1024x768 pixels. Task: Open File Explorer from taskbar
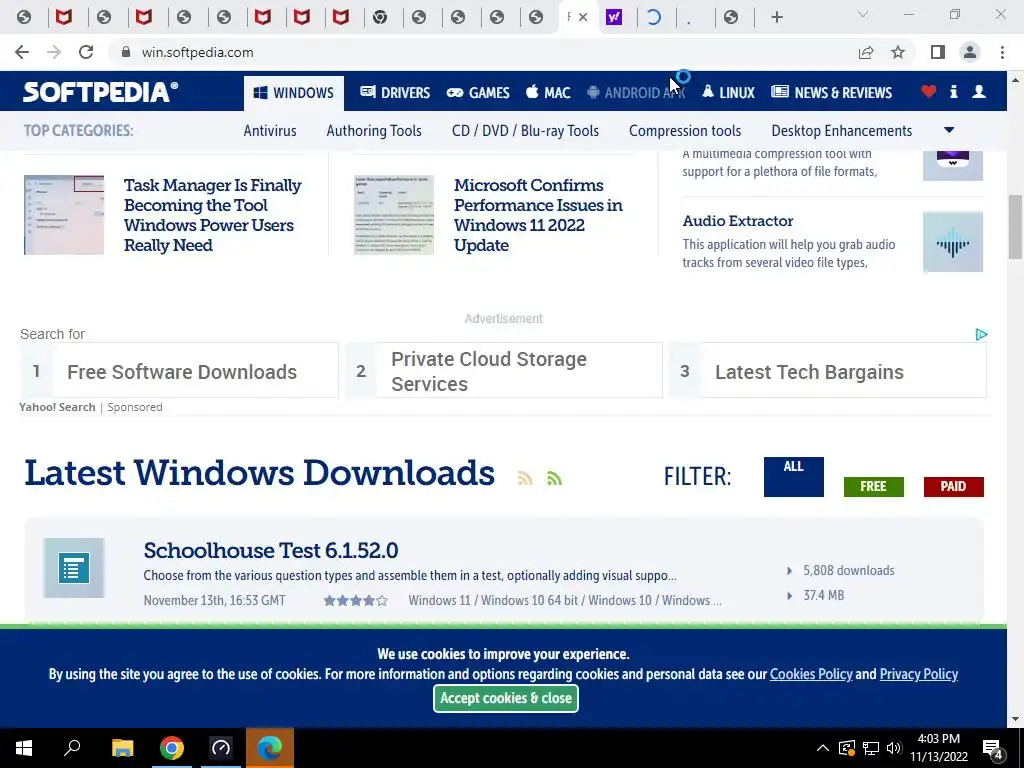pos(122,748)
